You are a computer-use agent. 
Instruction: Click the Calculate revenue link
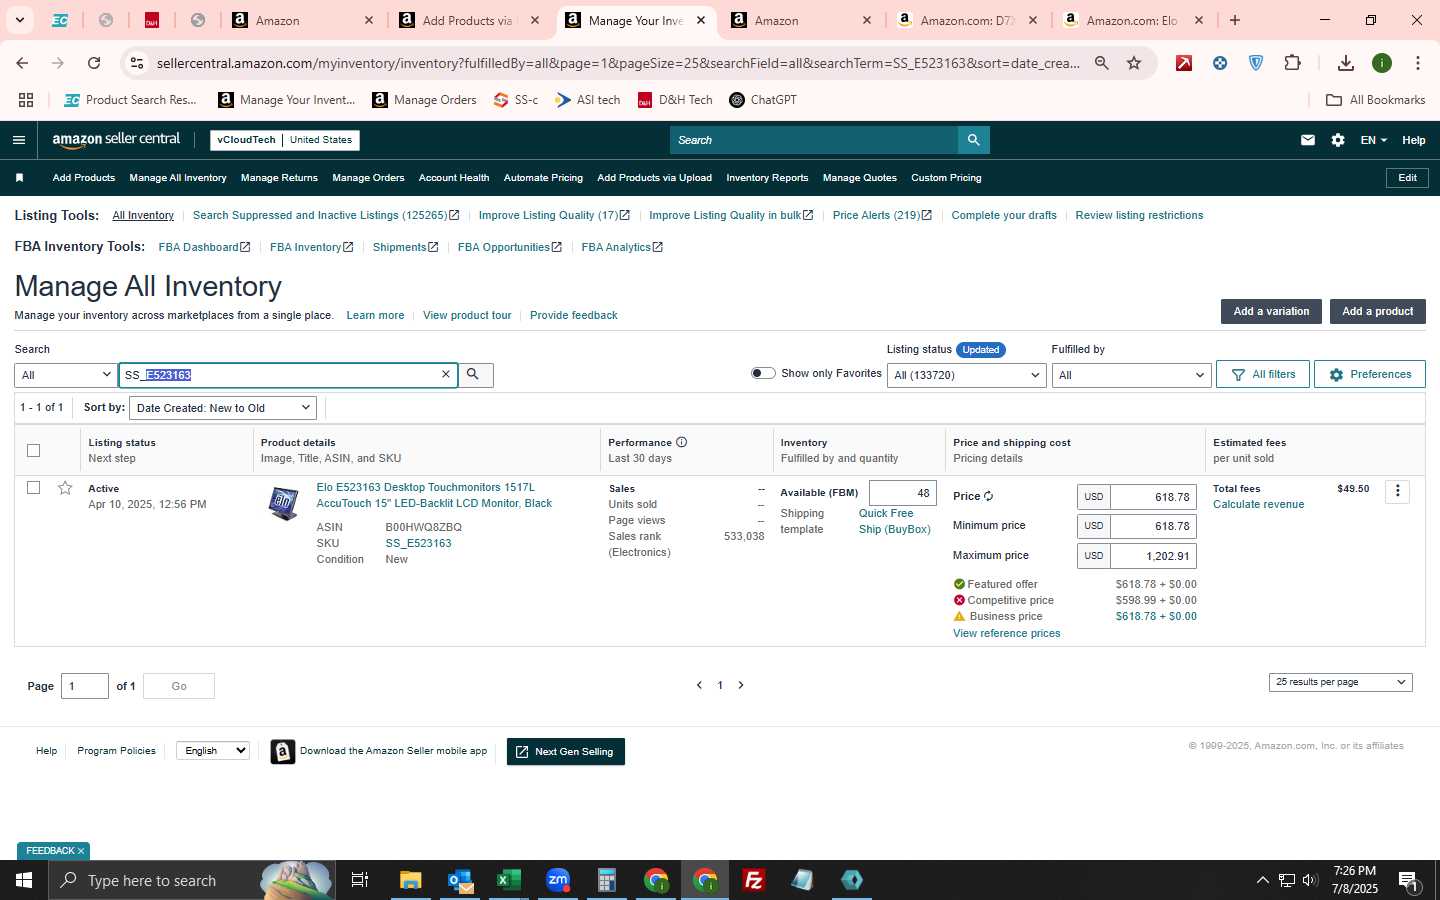pos(1258,504)
